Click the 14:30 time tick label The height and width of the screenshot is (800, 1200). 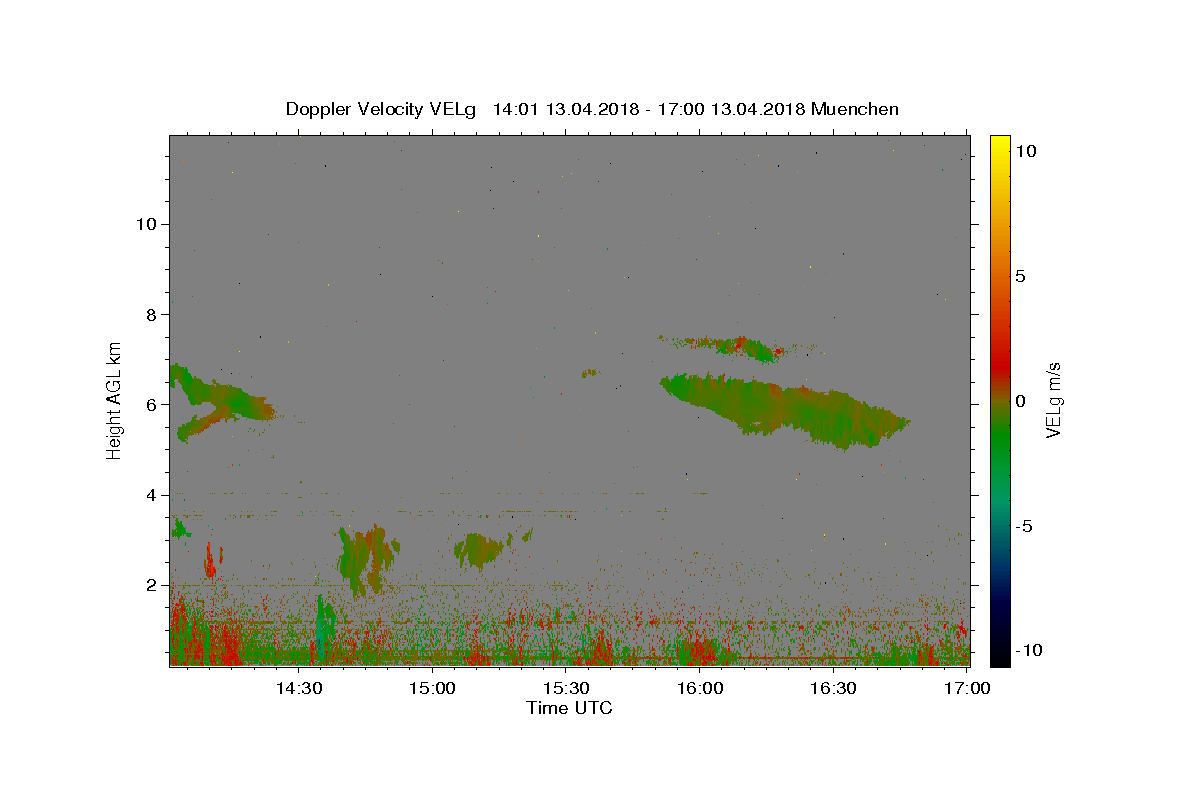point(299,688)
